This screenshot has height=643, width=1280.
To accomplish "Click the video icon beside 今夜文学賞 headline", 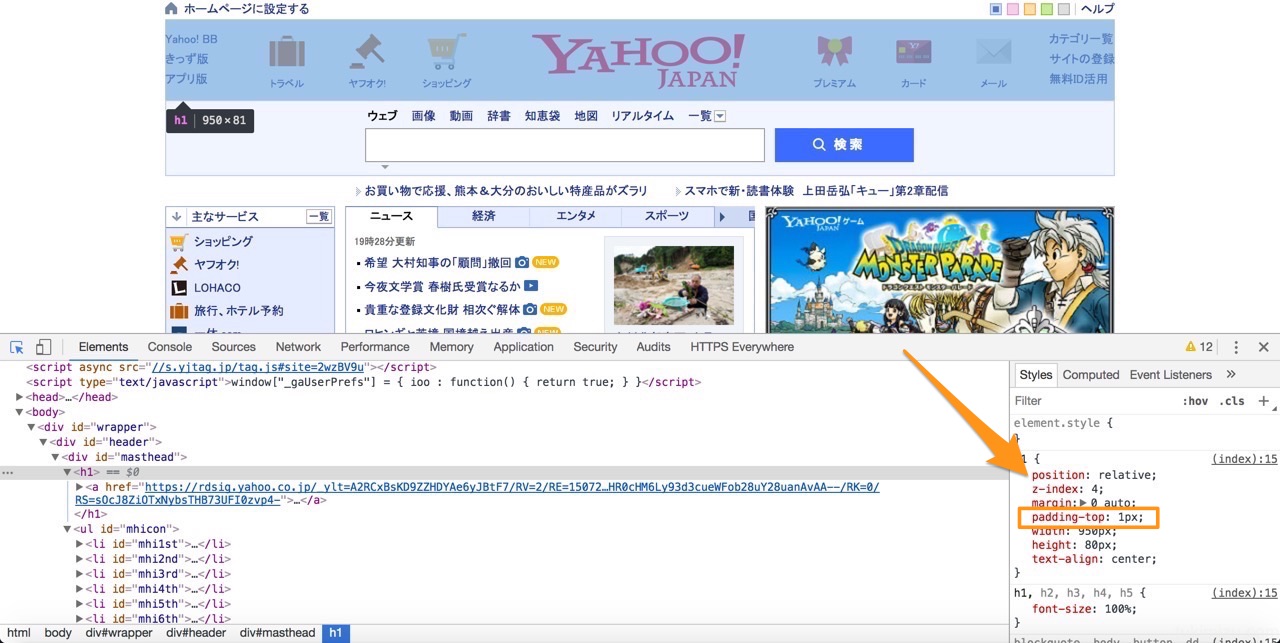I will coord(531,286).
